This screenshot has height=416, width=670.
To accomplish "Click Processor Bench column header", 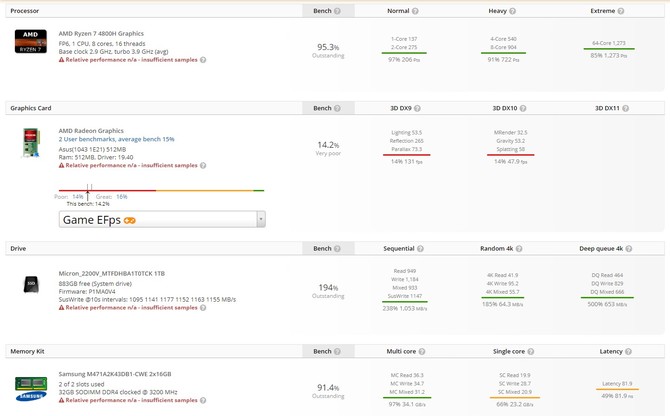I will coord(328,11).
